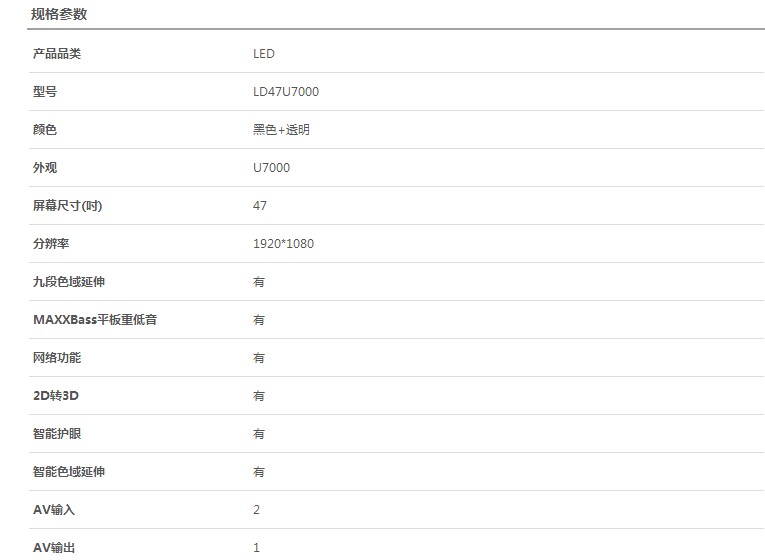Click the AV输入 row label
765x560 pixels.
coord(54,510)
